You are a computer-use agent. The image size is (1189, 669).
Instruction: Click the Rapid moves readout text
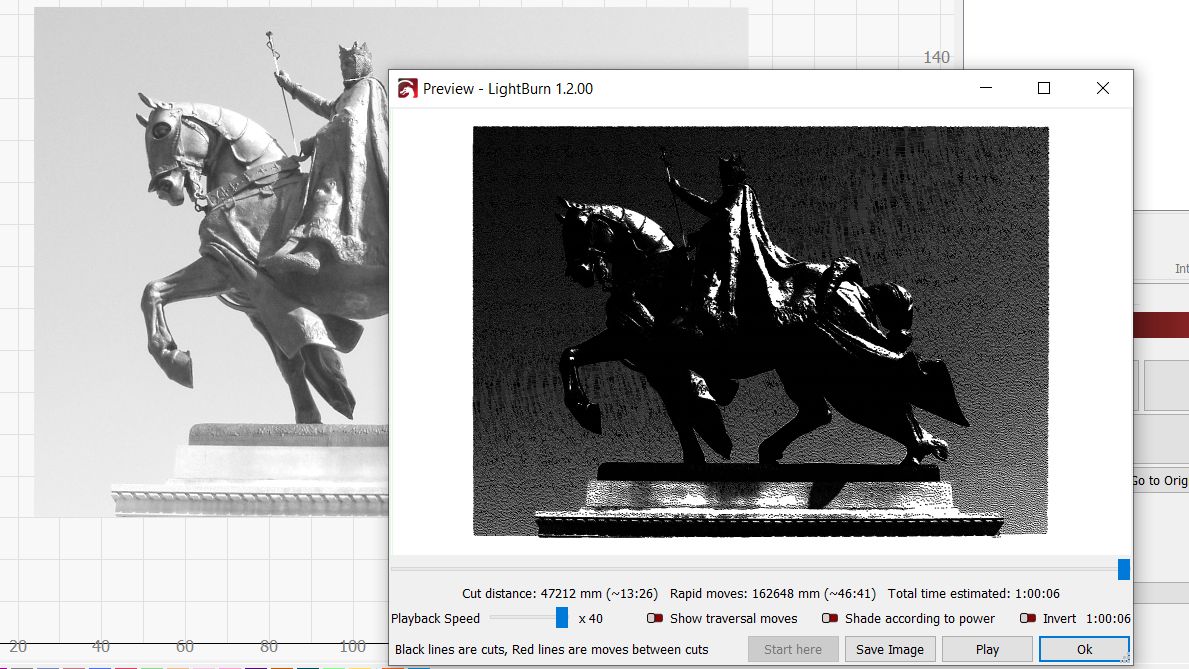click(x=773, y=593)
